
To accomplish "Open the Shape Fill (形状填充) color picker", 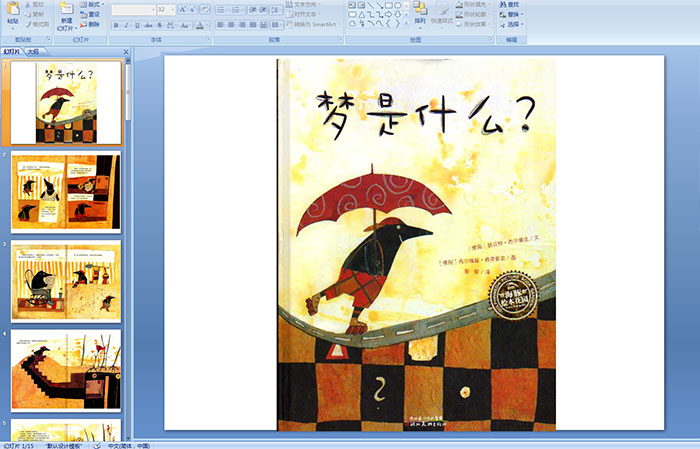I will pyautogui.click(x=473, y=4).
